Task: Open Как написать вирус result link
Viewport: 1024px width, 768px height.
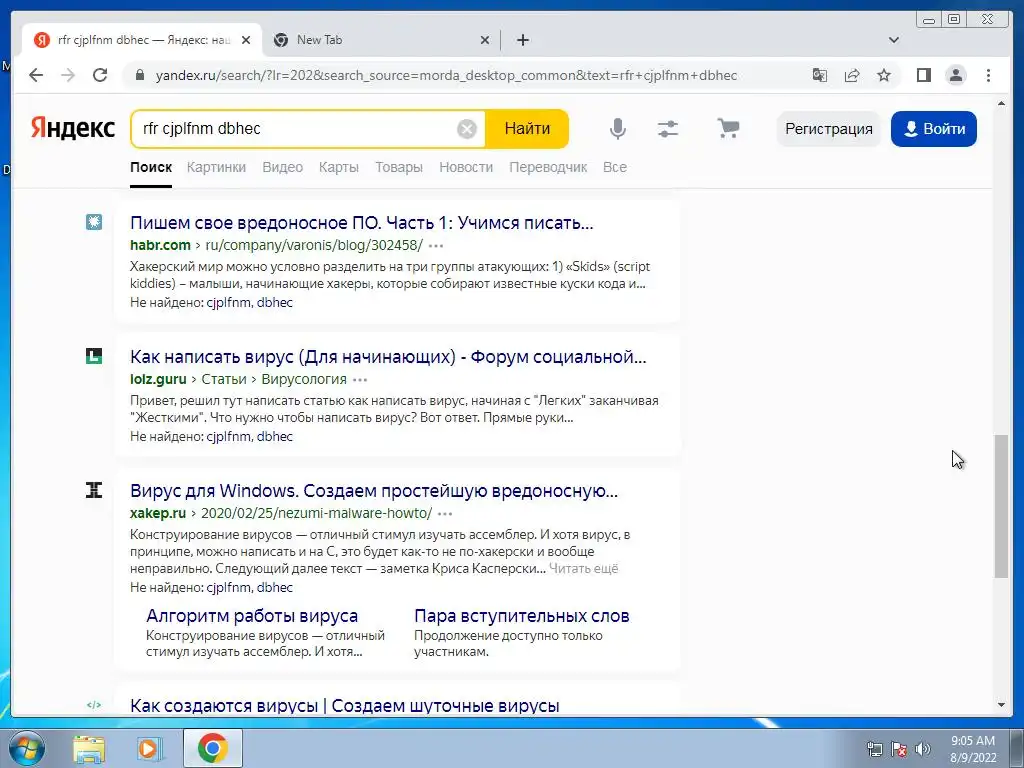Action: coord(388,357)
